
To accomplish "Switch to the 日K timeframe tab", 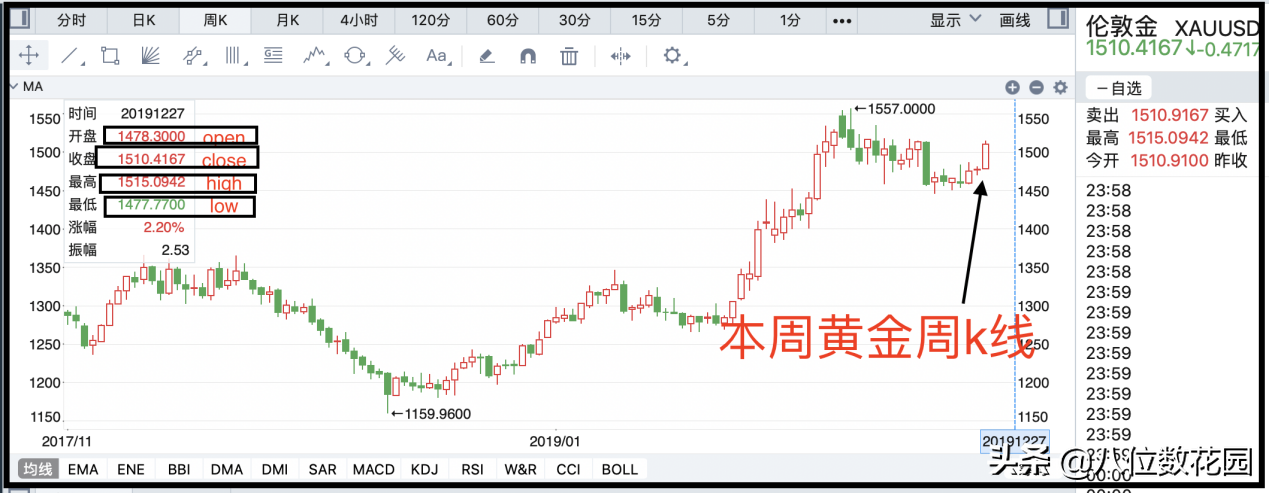I will (143, 20).
